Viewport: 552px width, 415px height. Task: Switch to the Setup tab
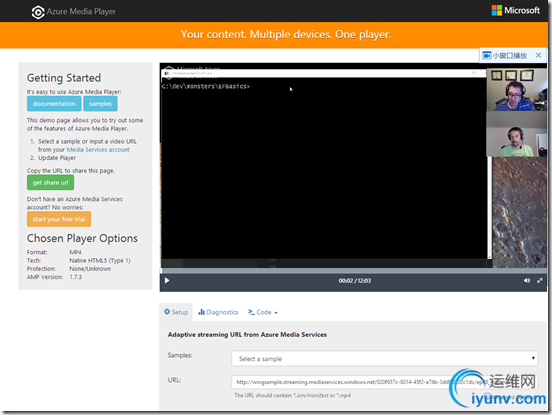point(176,312)
